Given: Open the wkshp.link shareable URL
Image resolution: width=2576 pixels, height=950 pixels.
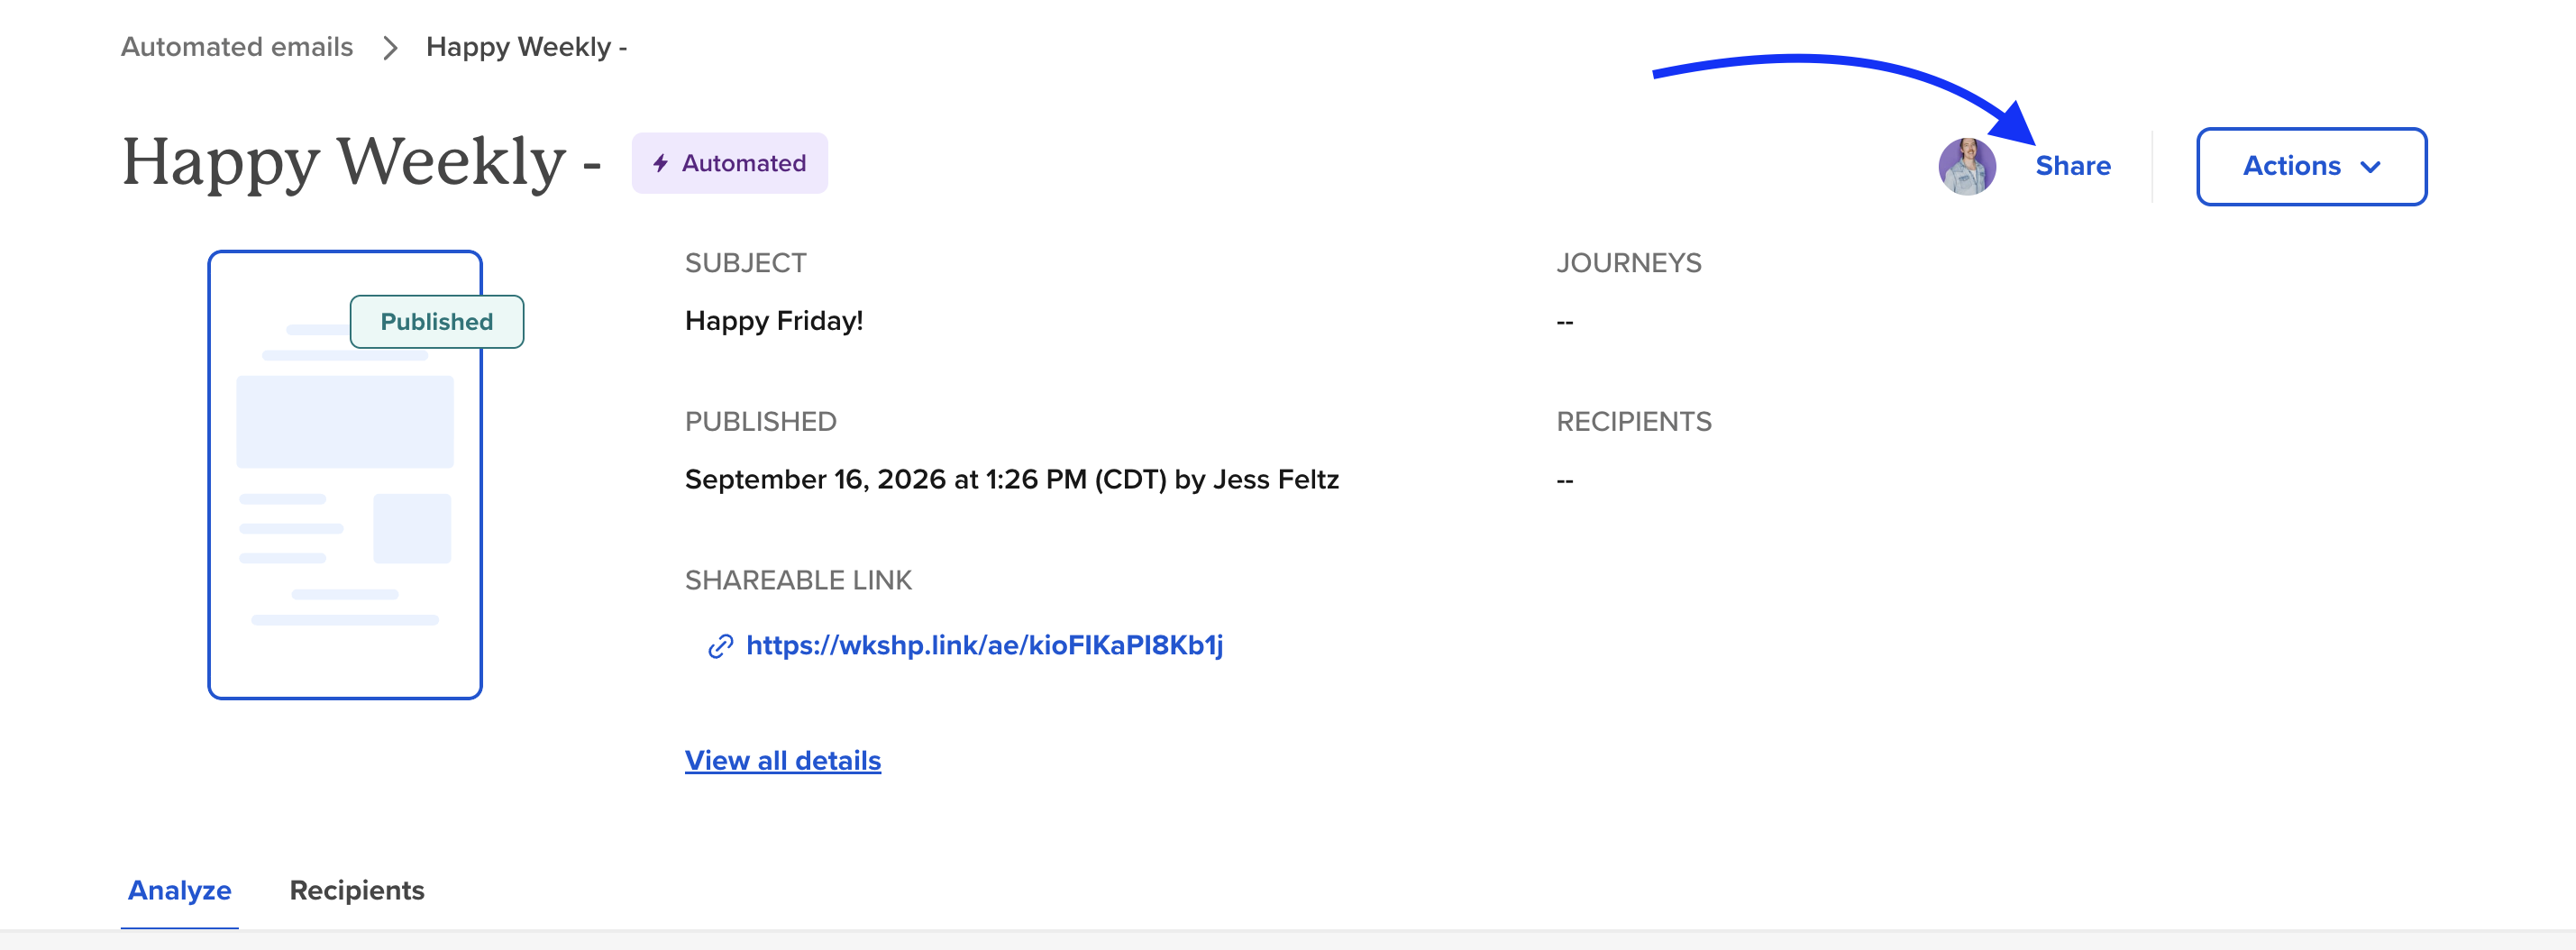Looking at the screenshot, I should (984, 645).
